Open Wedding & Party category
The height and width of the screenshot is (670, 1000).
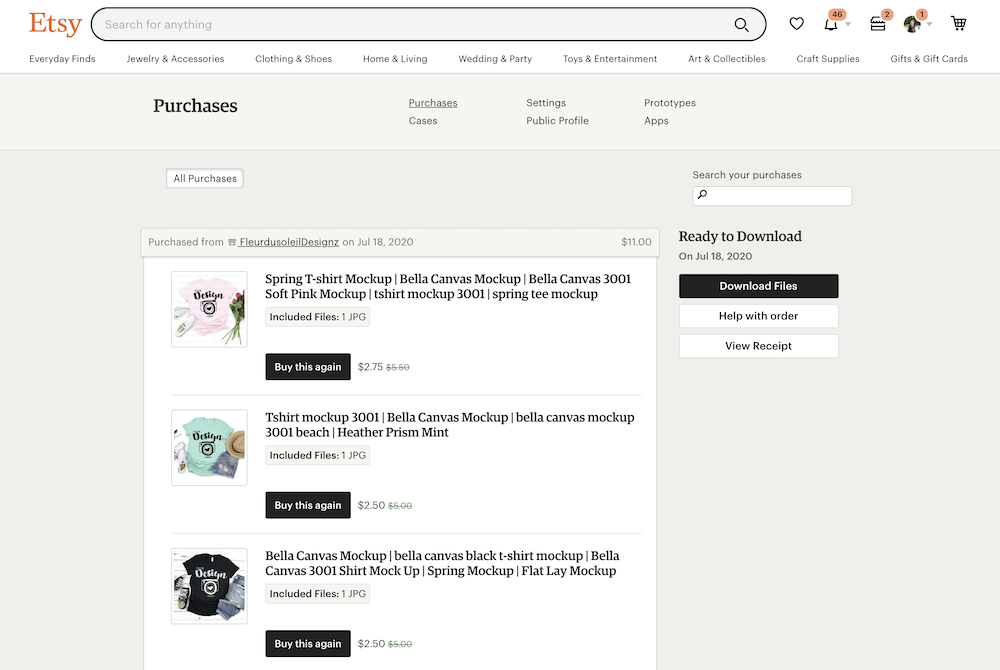495,59
